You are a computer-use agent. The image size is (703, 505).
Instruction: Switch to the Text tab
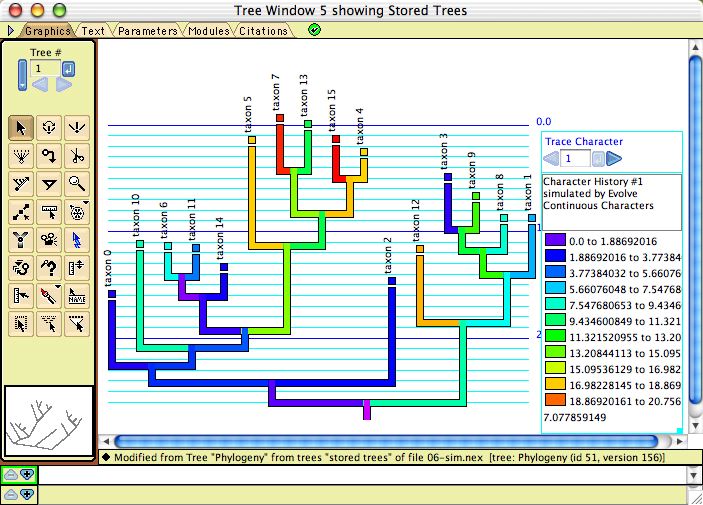[x=93, y=31]
